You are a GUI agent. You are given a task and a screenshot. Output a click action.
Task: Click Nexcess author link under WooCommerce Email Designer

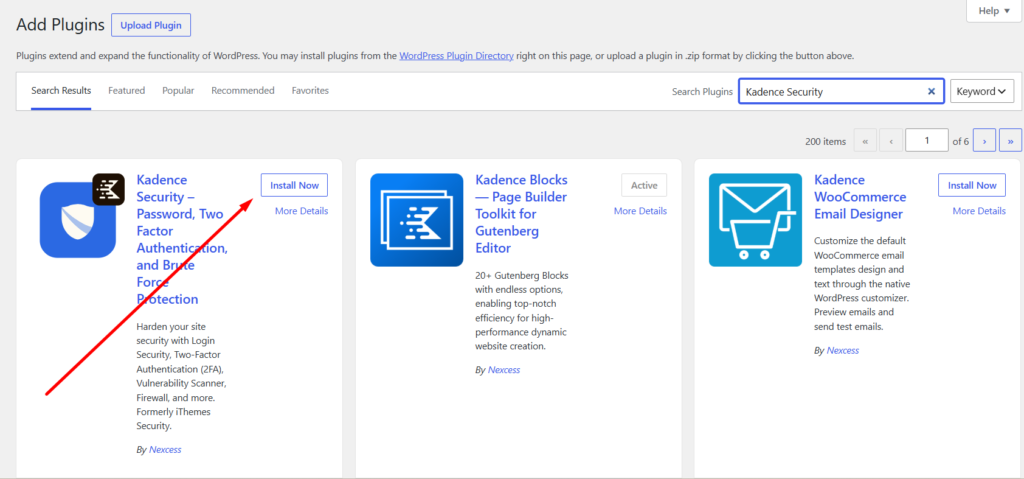coord(842,350)
